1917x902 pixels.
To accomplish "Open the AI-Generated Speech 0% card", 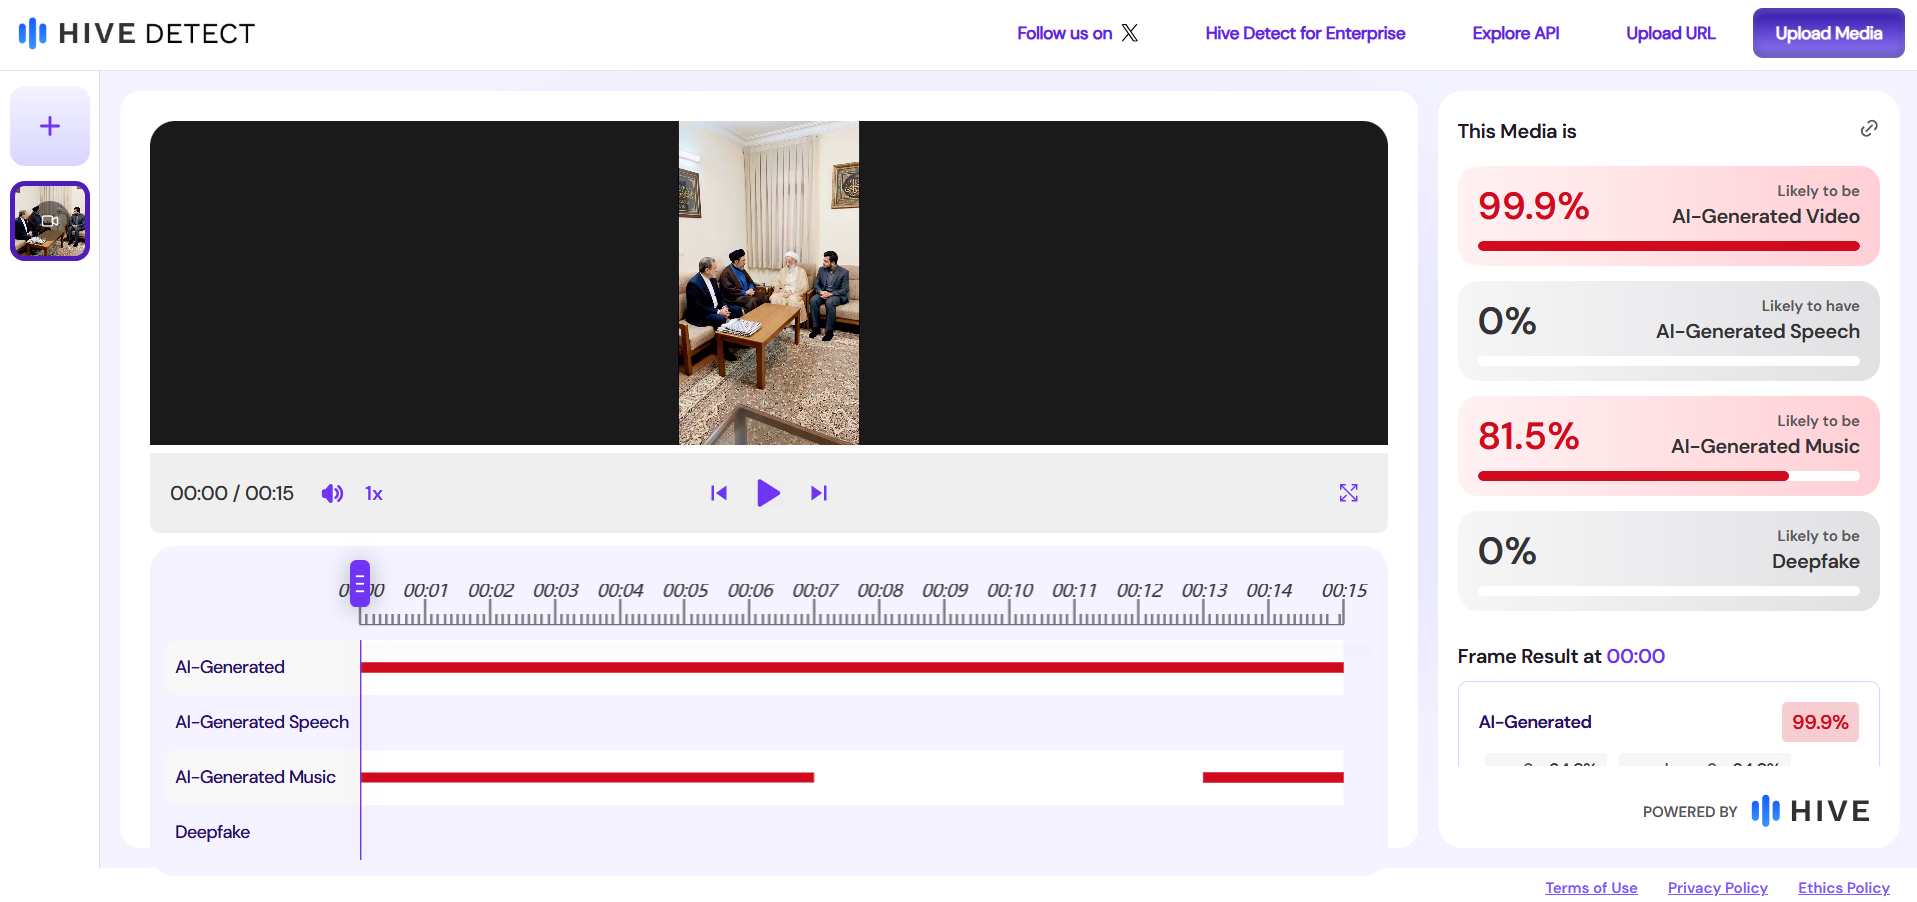I will (x=1669, y=331).
